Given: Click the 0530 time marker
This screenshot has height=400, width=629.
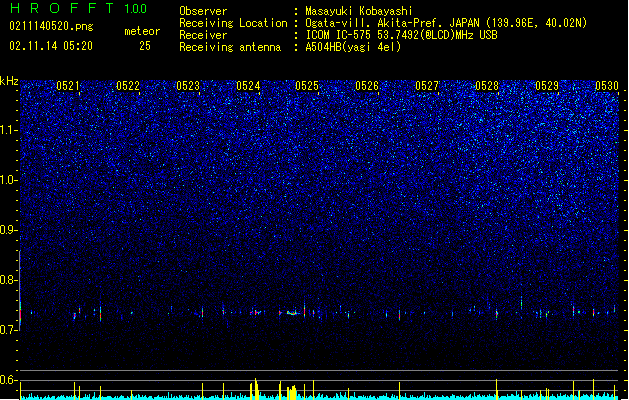Looking at the screenshot, I should pos(607,86).
